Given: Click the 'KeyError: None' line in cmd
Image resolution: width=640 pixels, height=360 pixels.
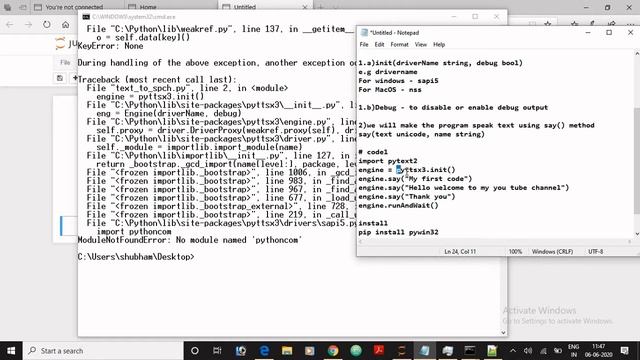Looking at the screenshot, I should (110, 46).
